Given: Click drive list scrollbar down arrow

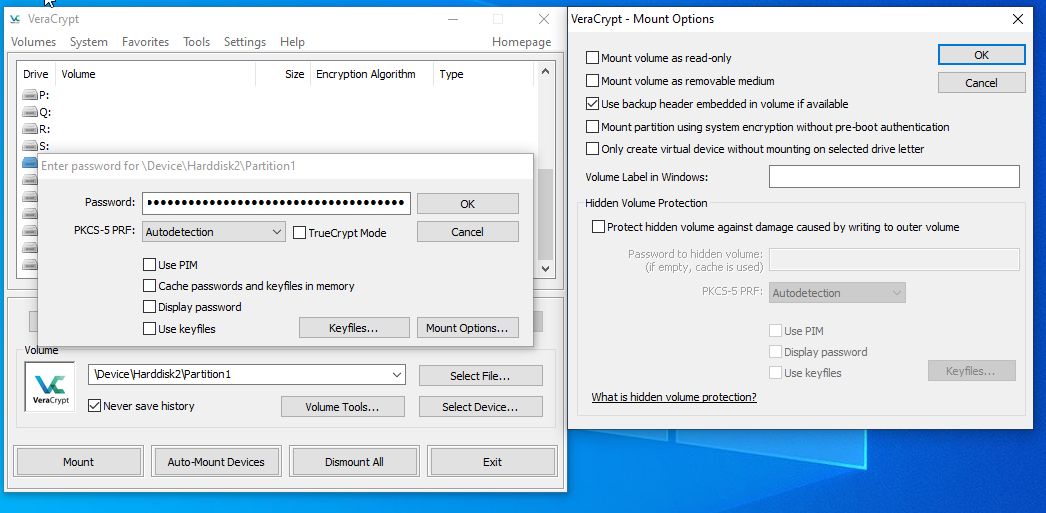Looking at the screenshot, I should point(545,268).
